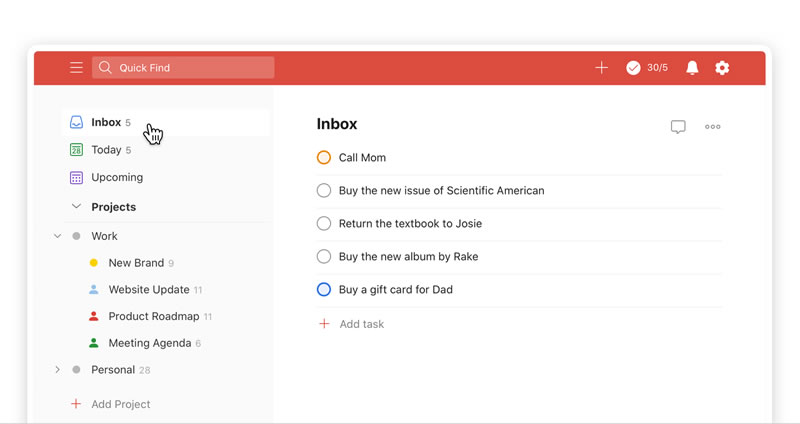Check off Return the textbook to Josie
The width and height of the screenshot is (800, 424).
[323, 224]
